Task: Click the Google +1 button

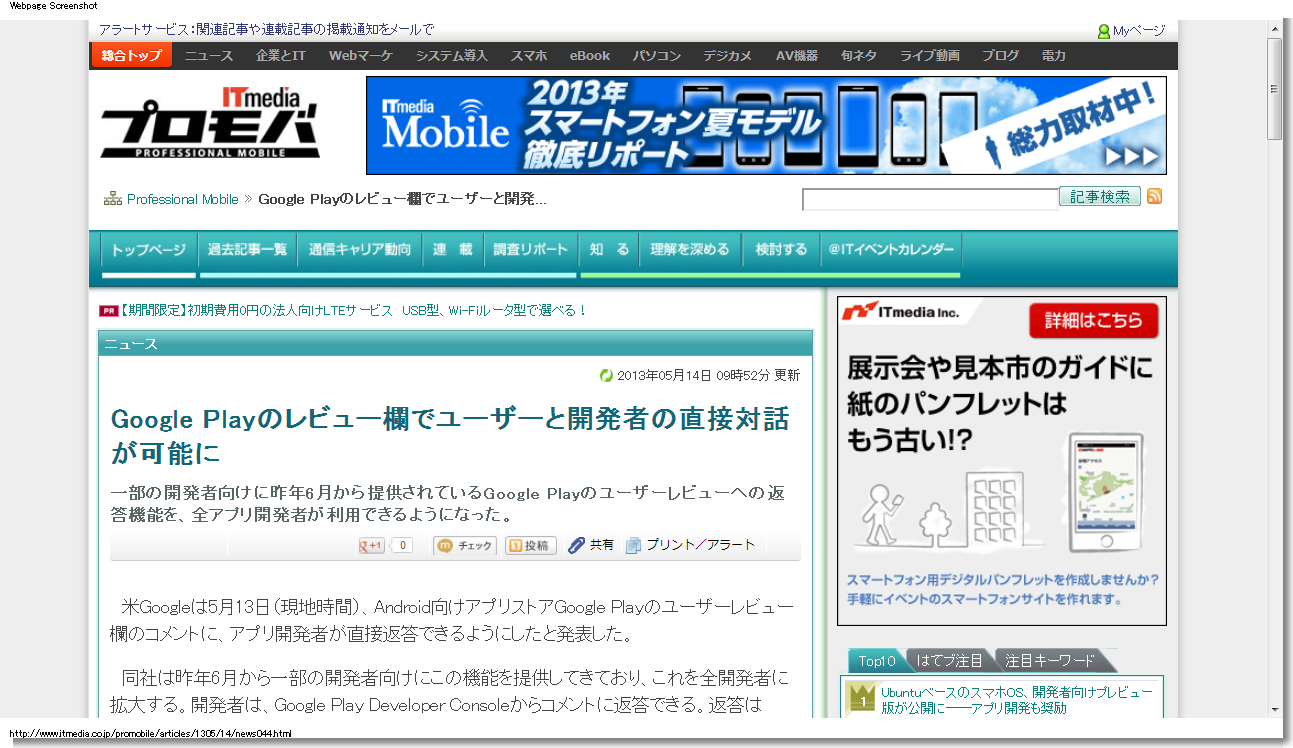Action: point(372,545)
